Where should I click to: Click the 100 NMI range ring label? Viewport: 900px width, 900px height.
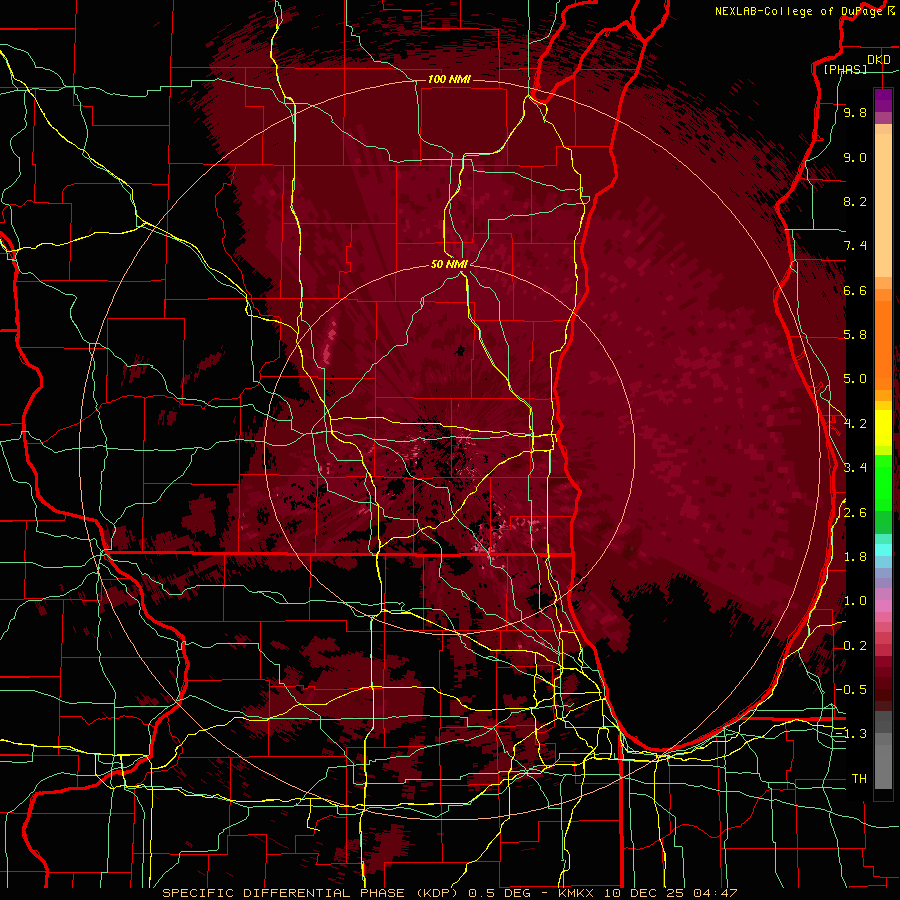point(449,79)
